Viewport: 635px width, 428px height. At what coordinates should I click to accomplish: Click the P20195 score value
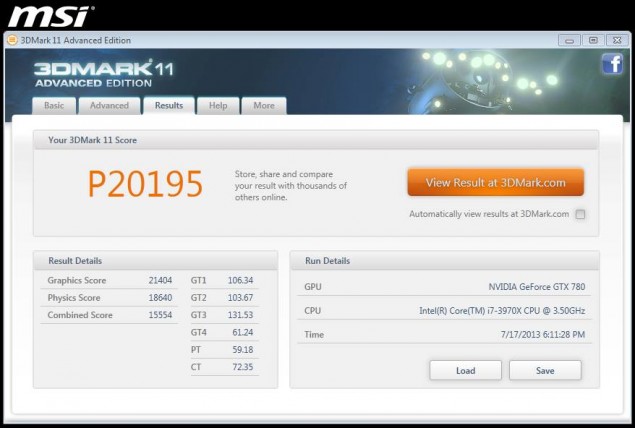(x=145, y=184)
